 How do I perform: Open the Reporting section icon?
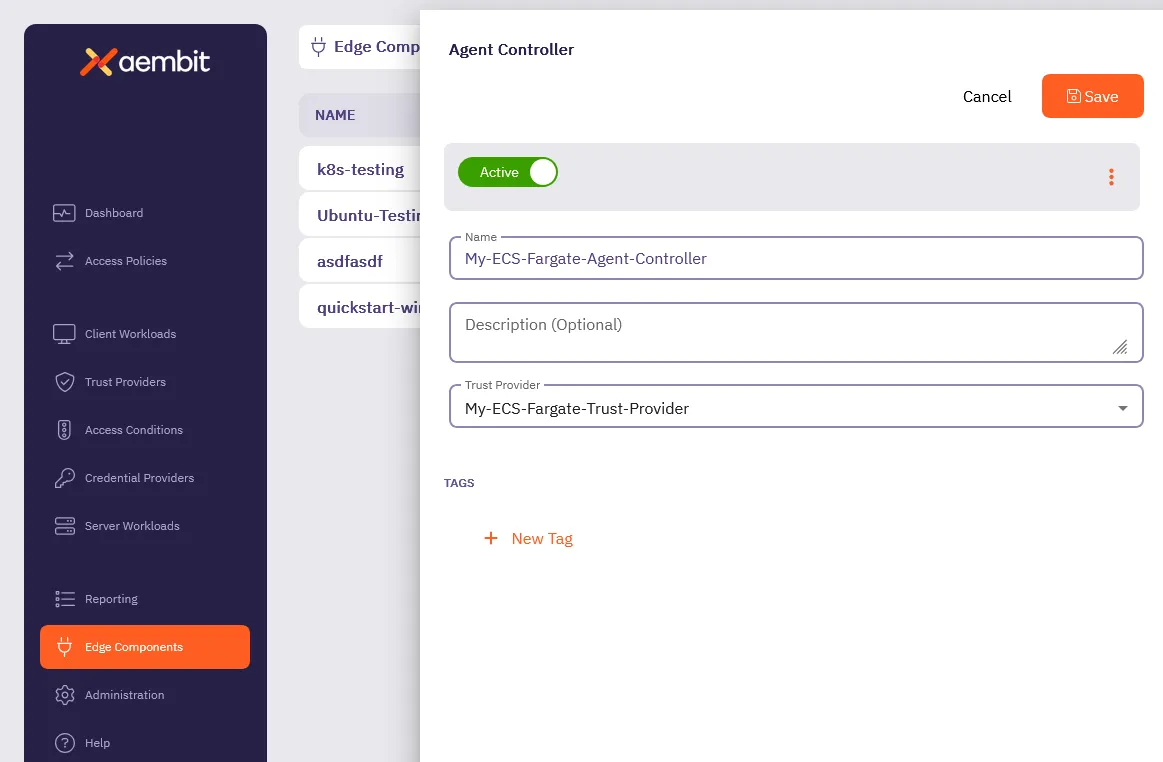coord(64,598)
